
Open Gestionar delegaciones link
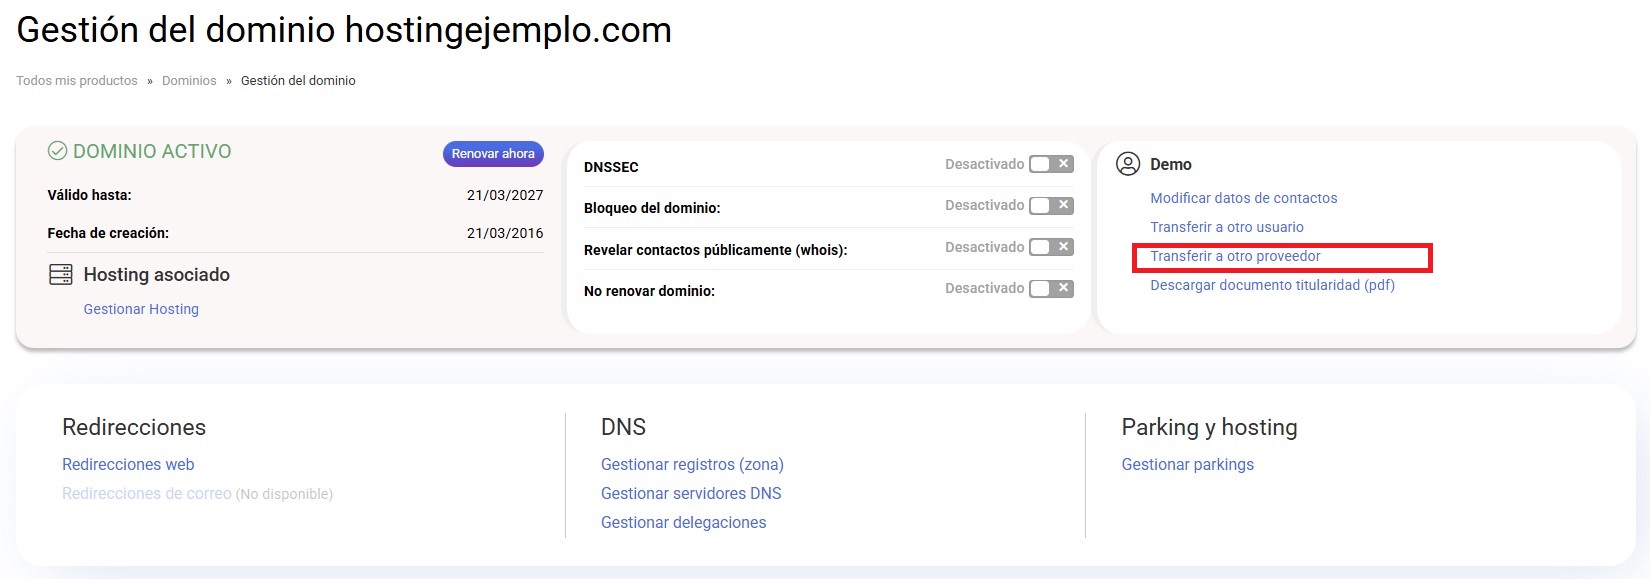coord(683,522)
